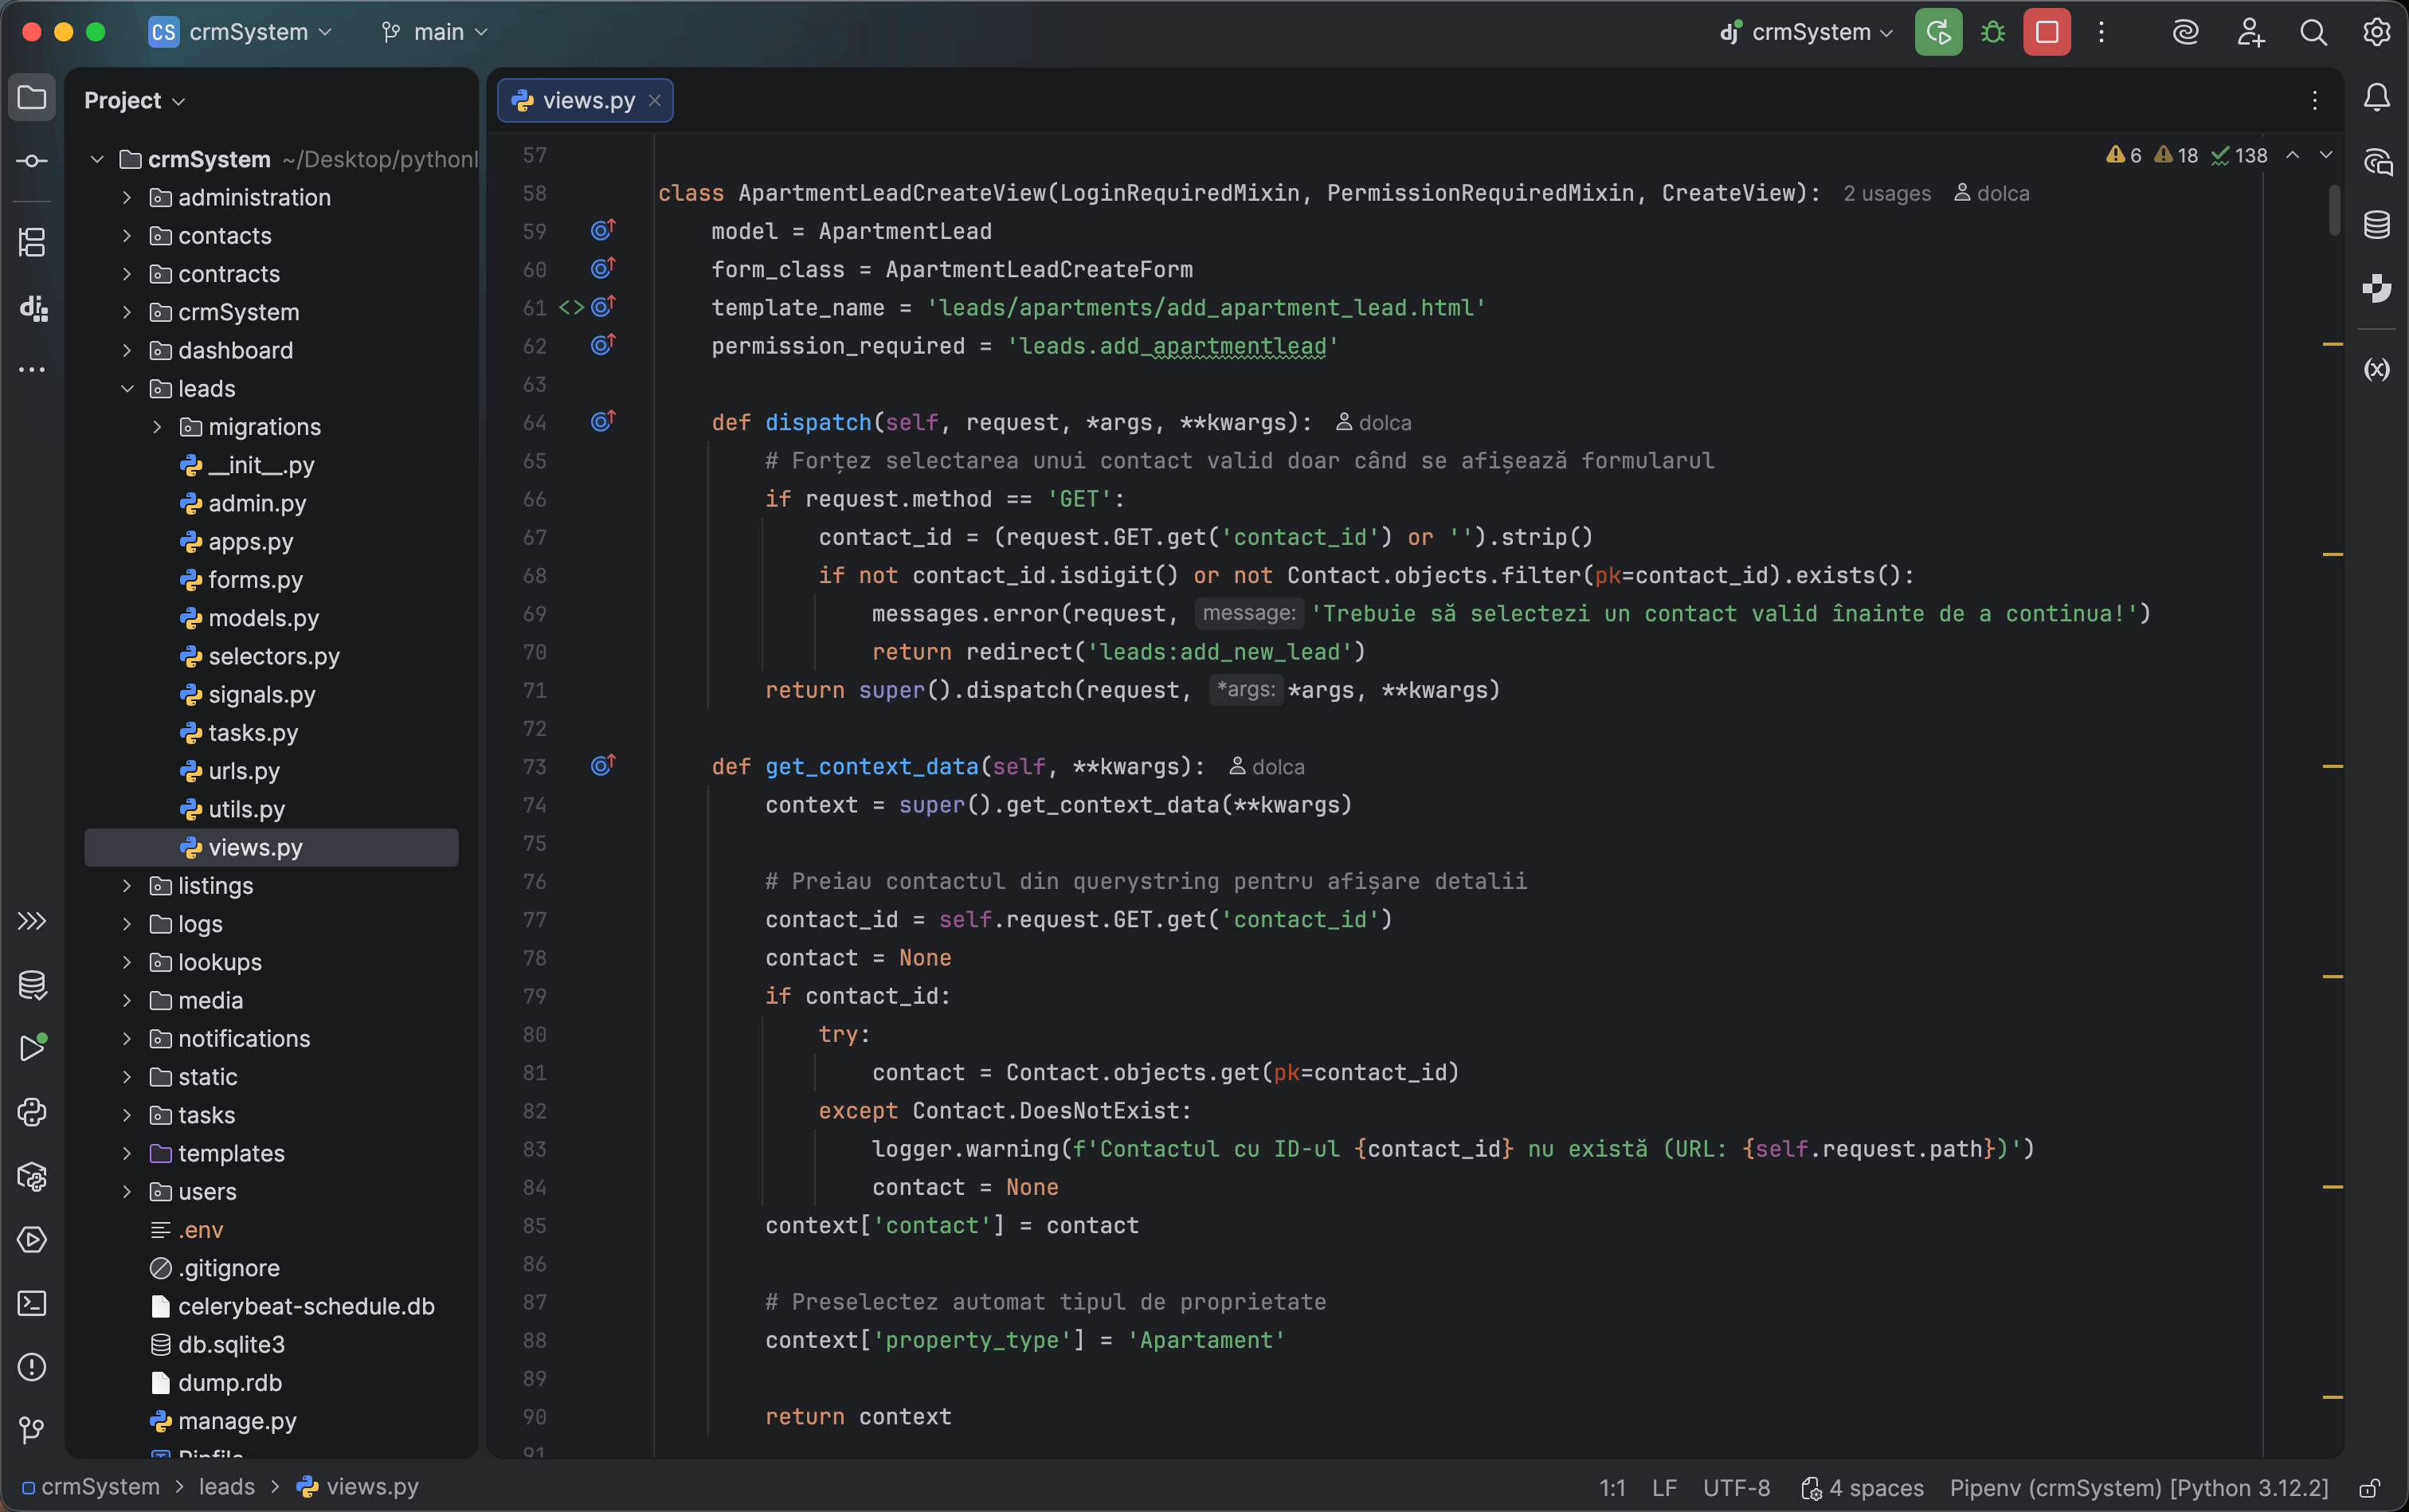This screenshot has width=2409, height=1512.
Task: Open the Commit tool window
Action: [33, 160]
